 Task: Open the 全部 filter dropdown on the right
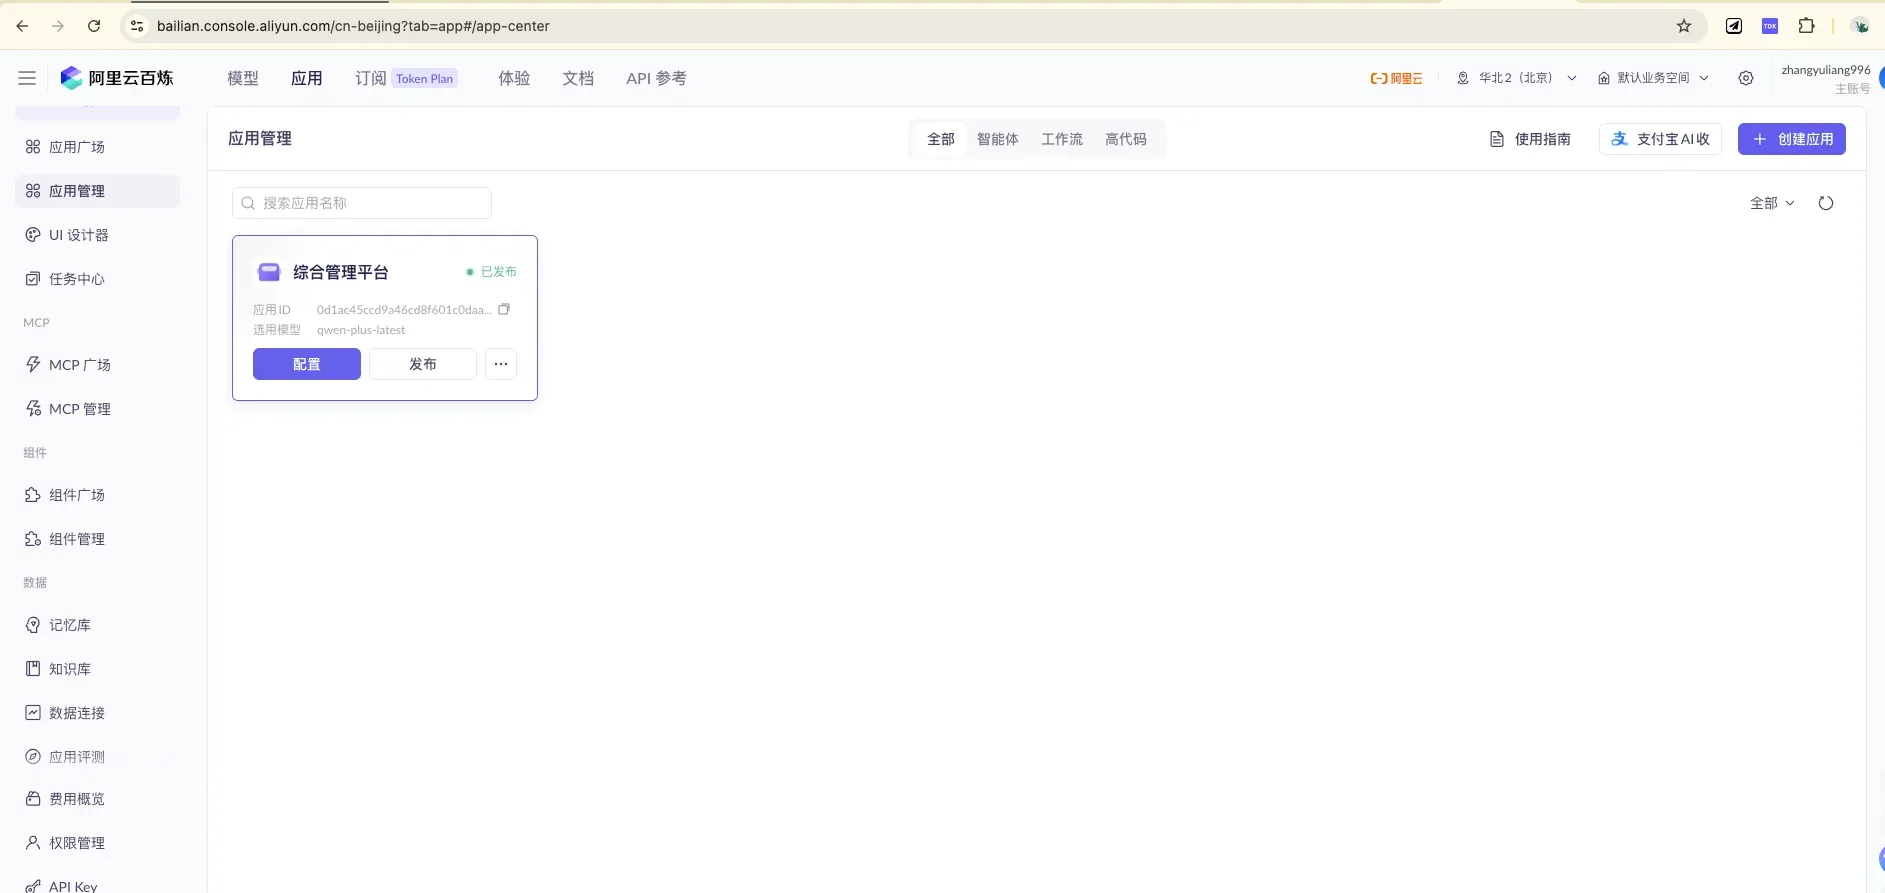pyautogui.click(x=1772, y=203)
